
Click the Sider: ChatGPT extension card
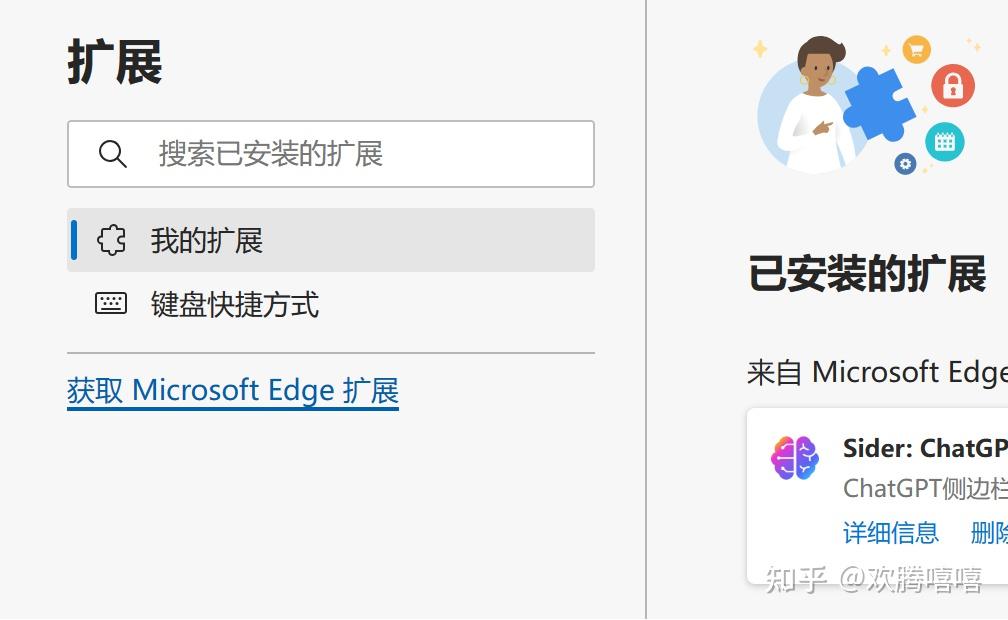point(880,490)
